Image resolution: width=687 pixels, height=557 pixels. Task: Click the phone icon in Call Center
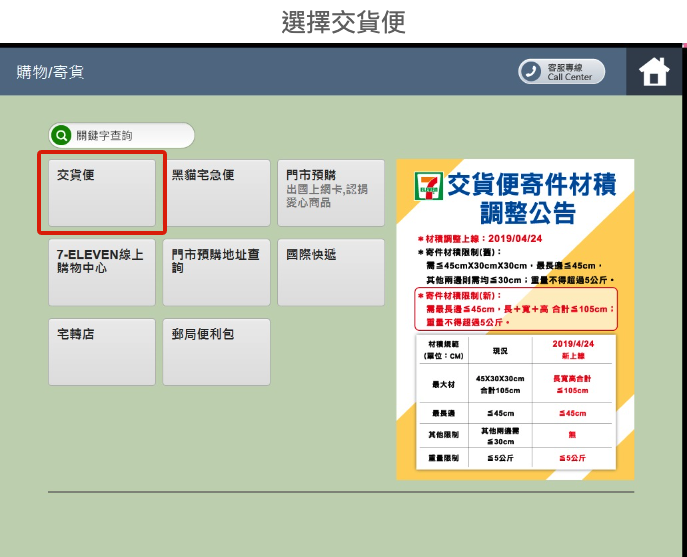click(x=531, y=71)
